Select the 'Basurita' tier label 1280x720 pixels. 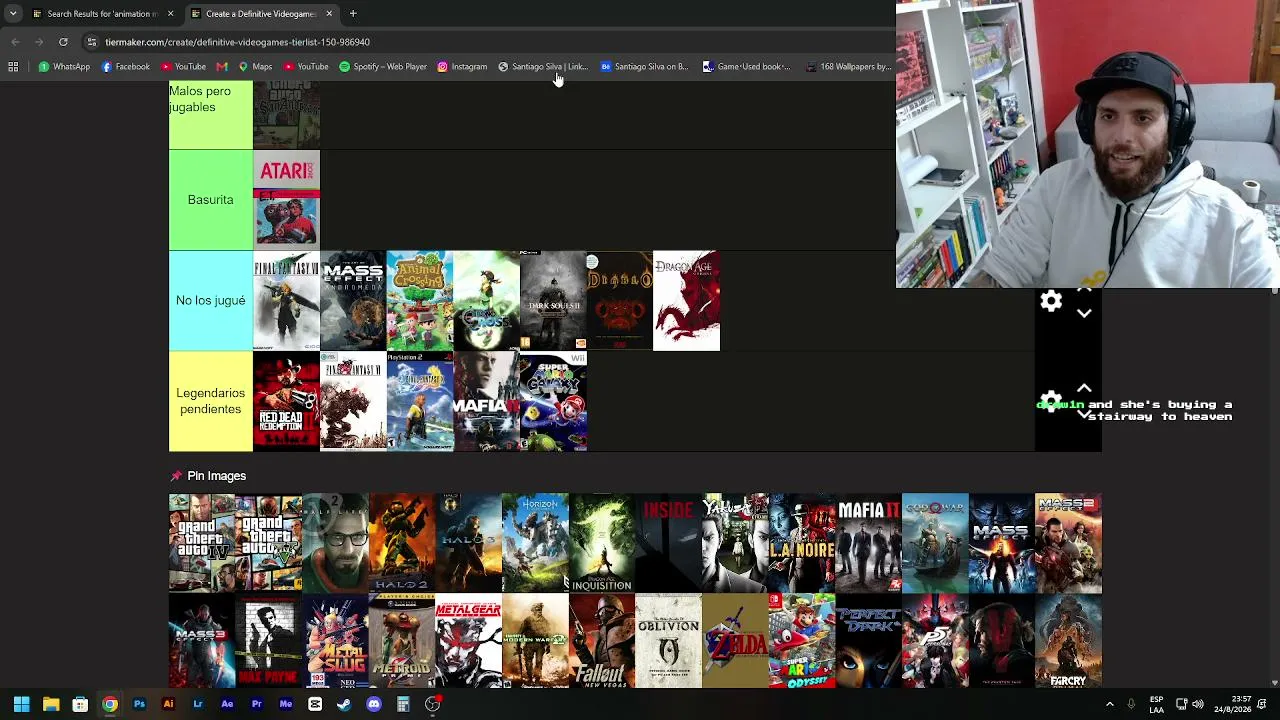pos(210,200)
